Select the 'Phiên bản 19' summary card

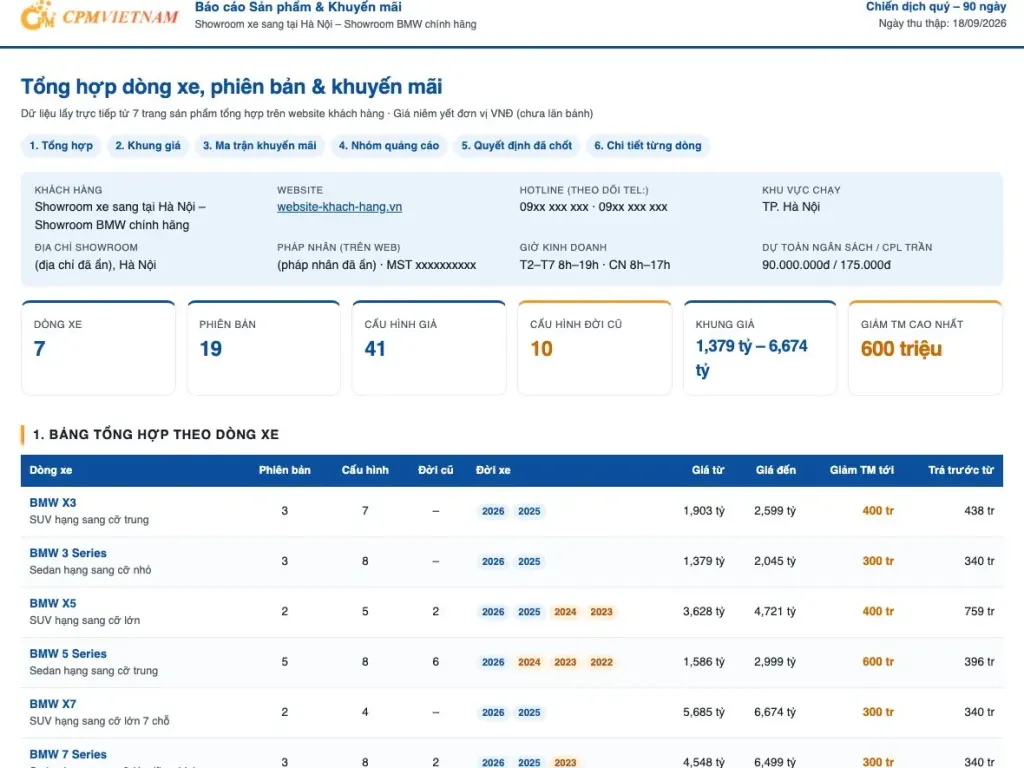264,348
